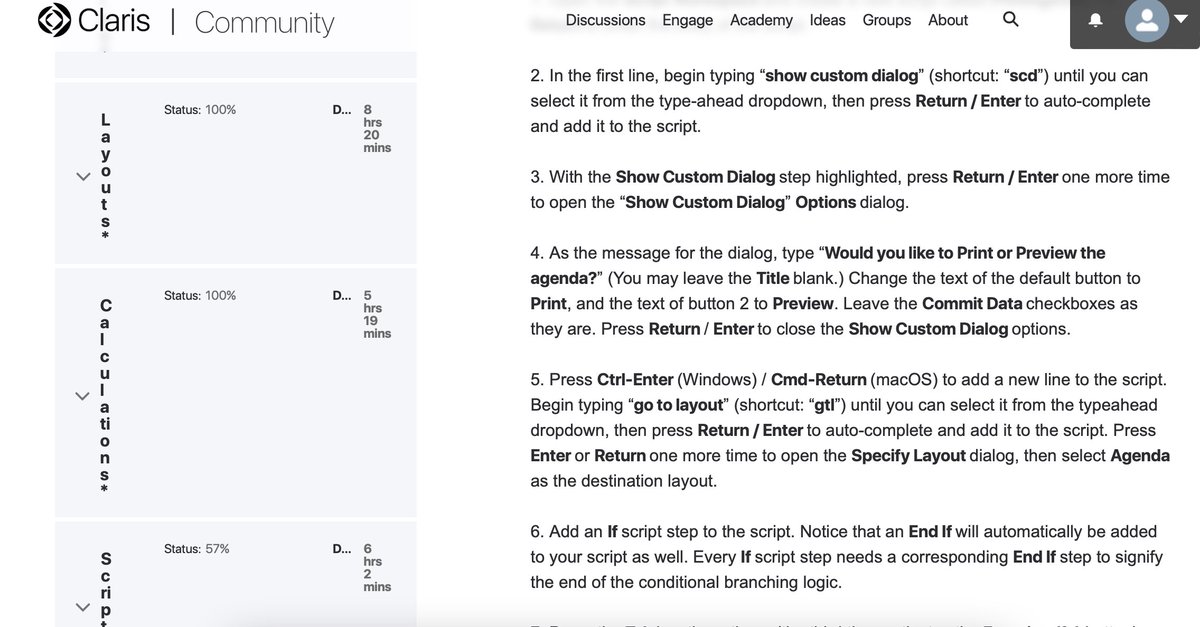This screenshot has width=1200, height=627.
Task: Click step 6 paragraph about If script step
Action: [847, 557]
